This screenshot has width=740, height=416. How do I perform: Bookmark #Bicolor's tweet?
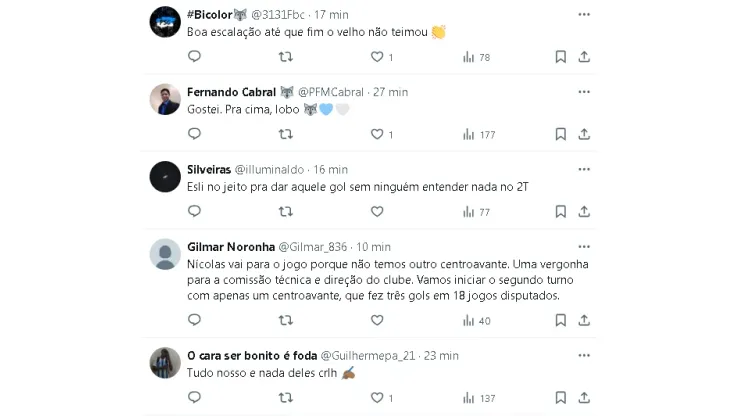pos(561,57)
